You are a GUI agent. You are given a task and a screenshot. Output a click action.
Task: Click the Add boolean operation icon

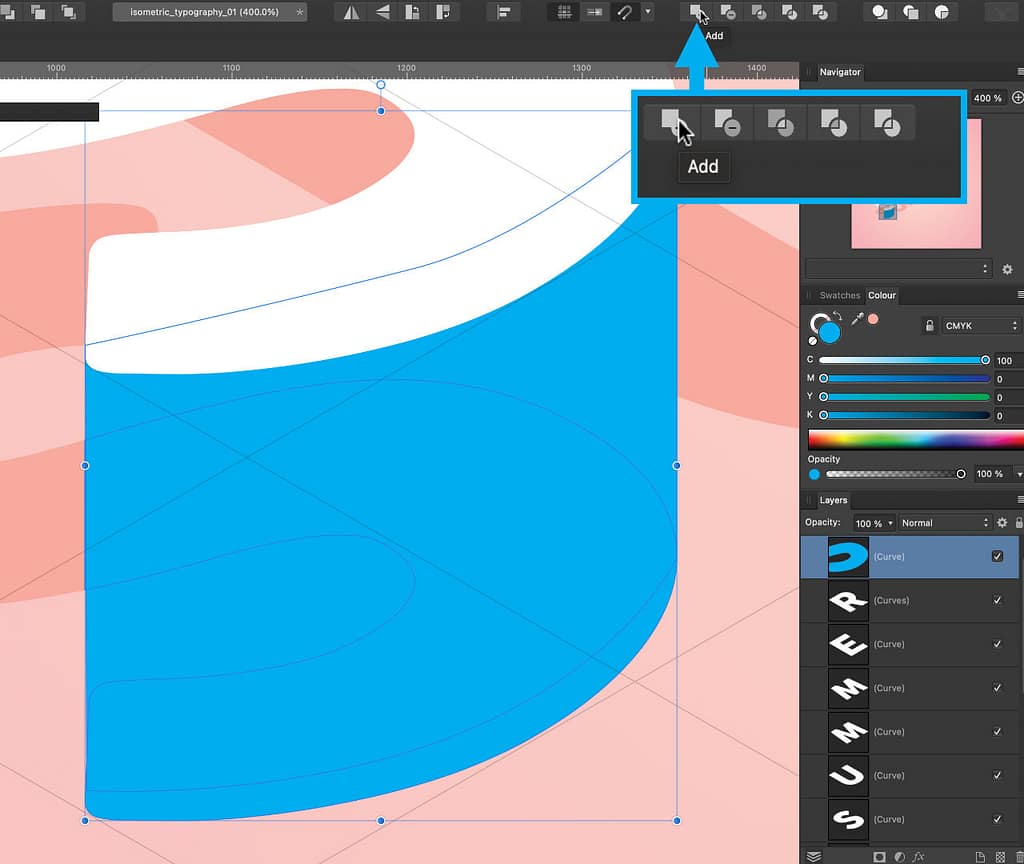click(696, 11)
